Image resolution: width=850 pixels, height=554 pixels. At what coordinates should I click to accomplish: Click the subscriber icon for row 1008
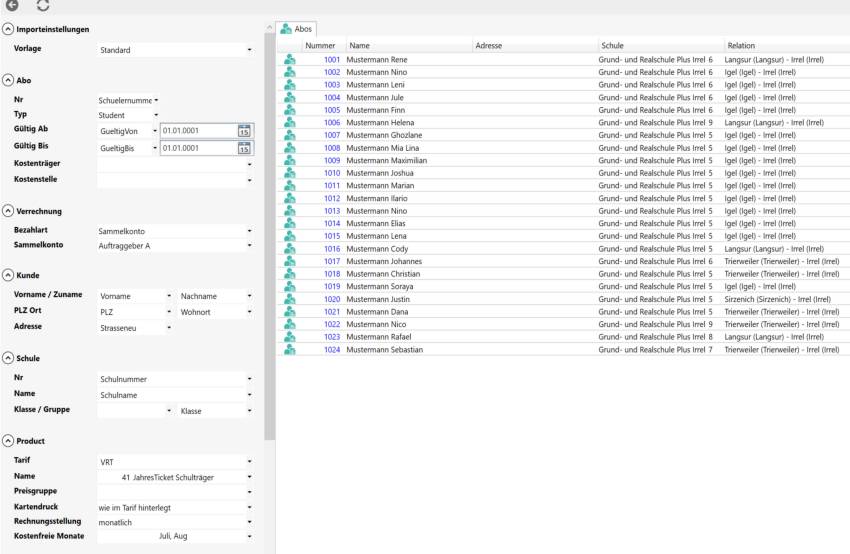(290, 148)
